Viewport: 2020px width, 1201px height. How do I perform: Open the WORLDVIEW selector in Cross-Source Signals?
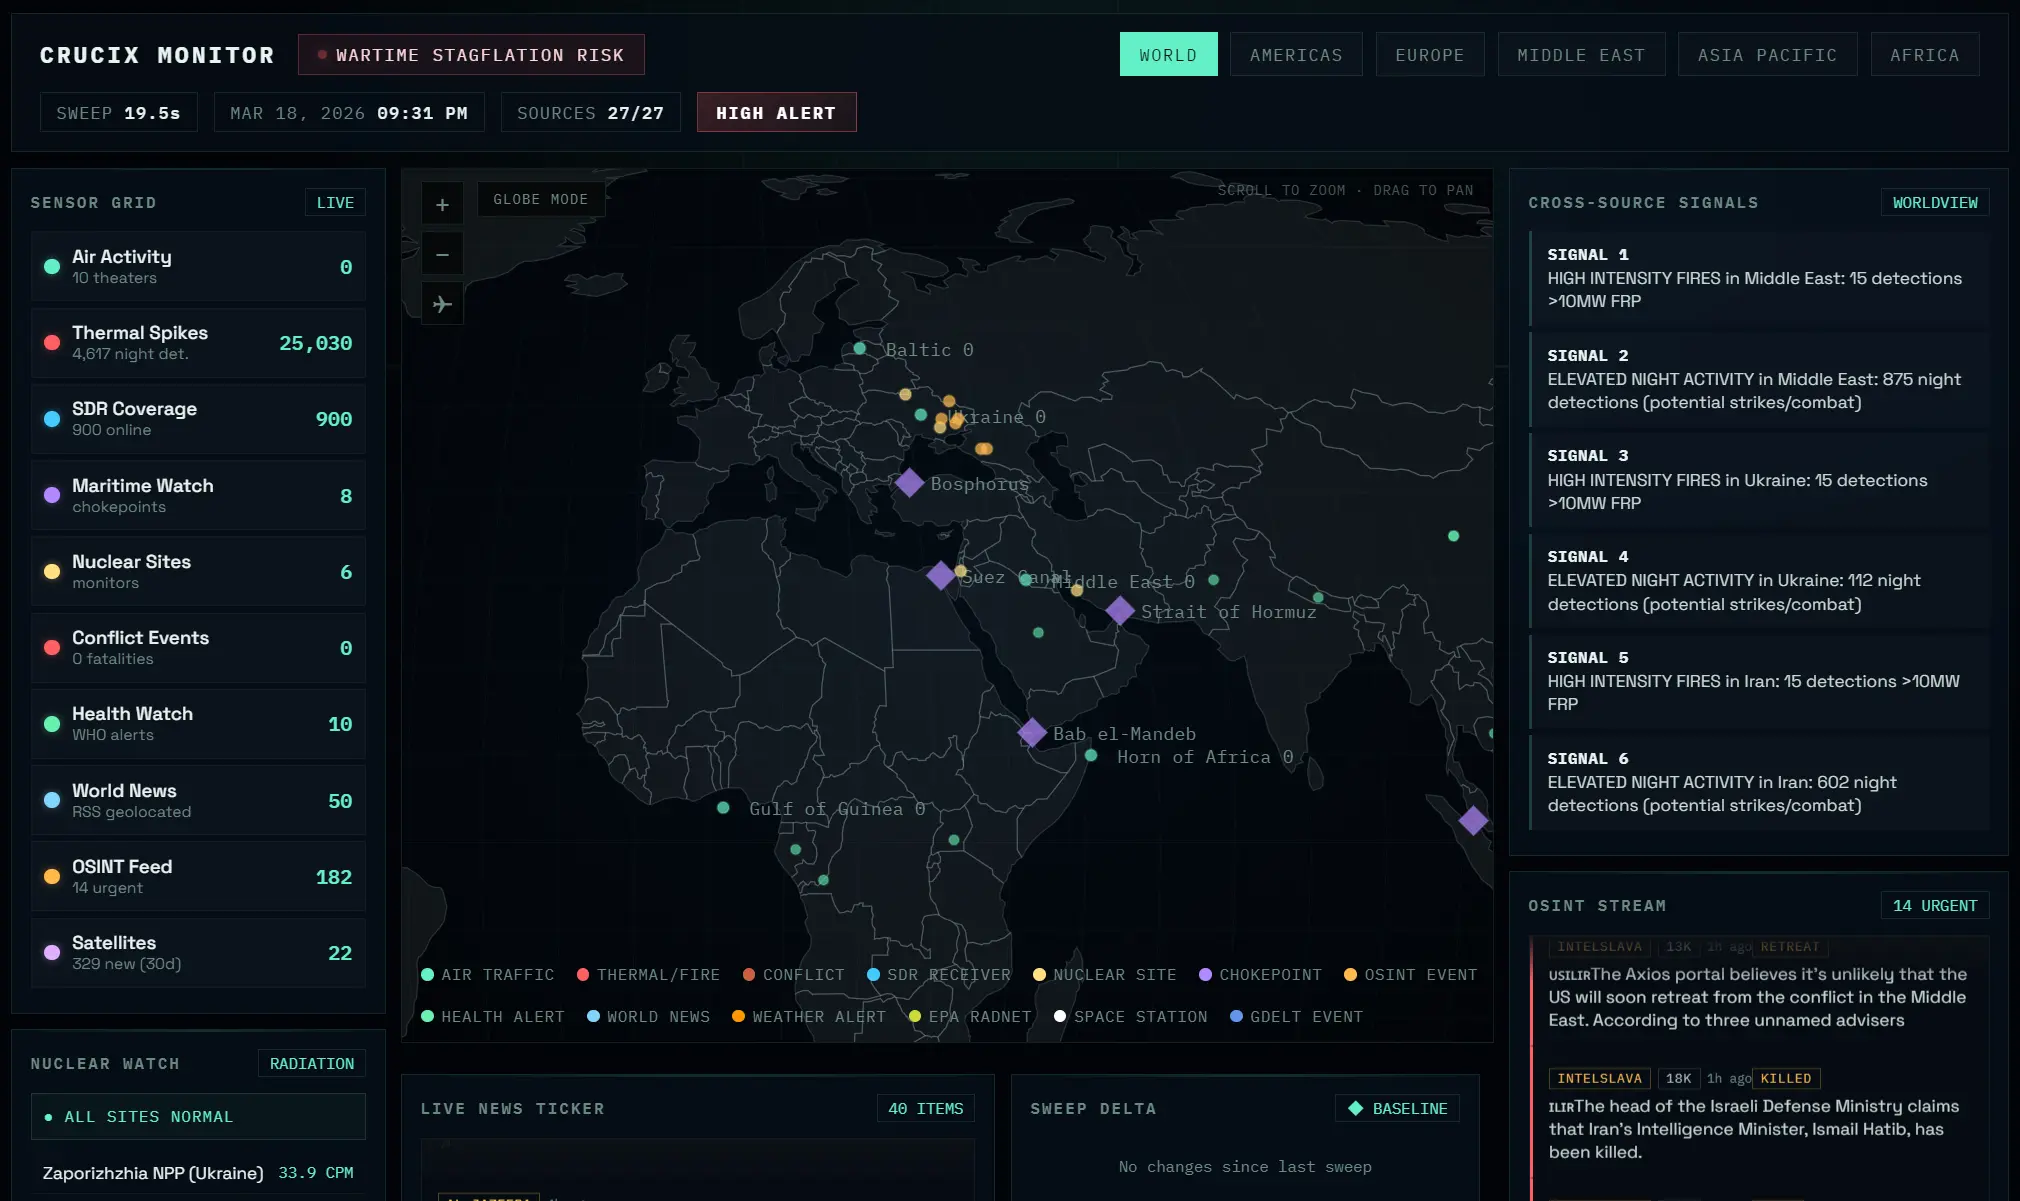pos(1934,202)
